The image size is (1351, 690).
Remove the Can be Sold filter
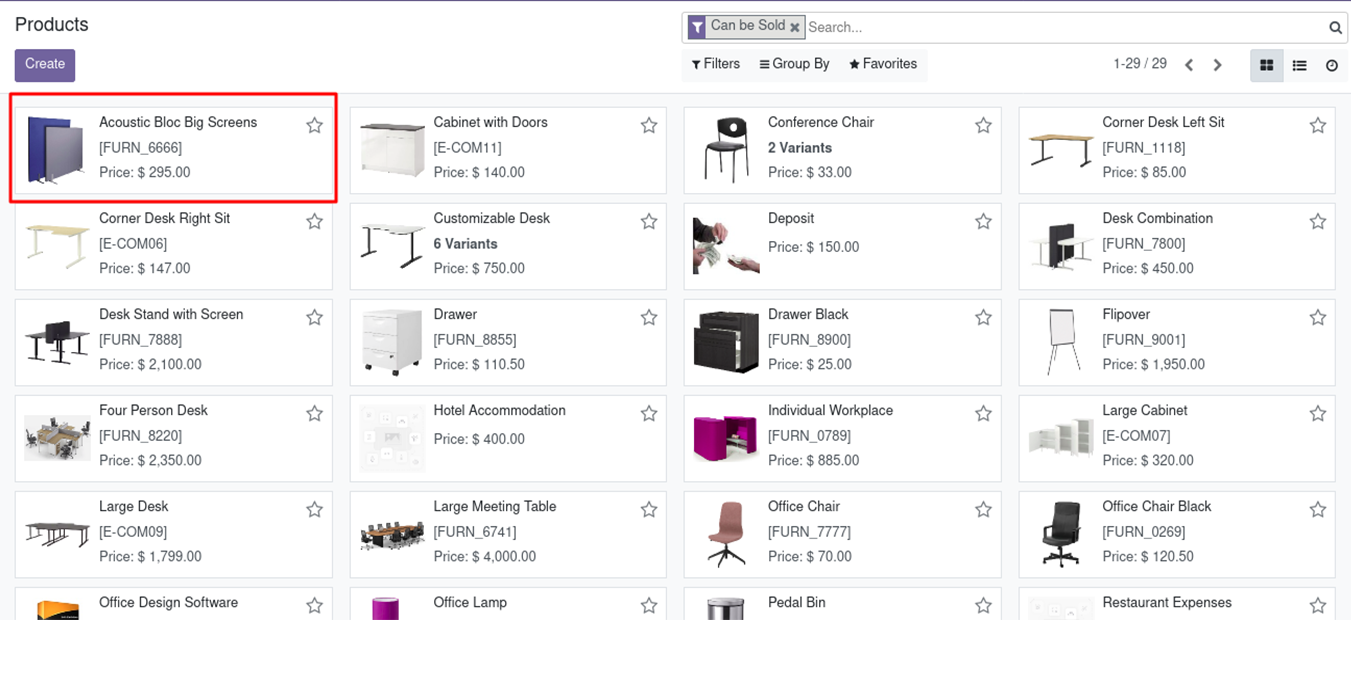click(x=795, y=28)
